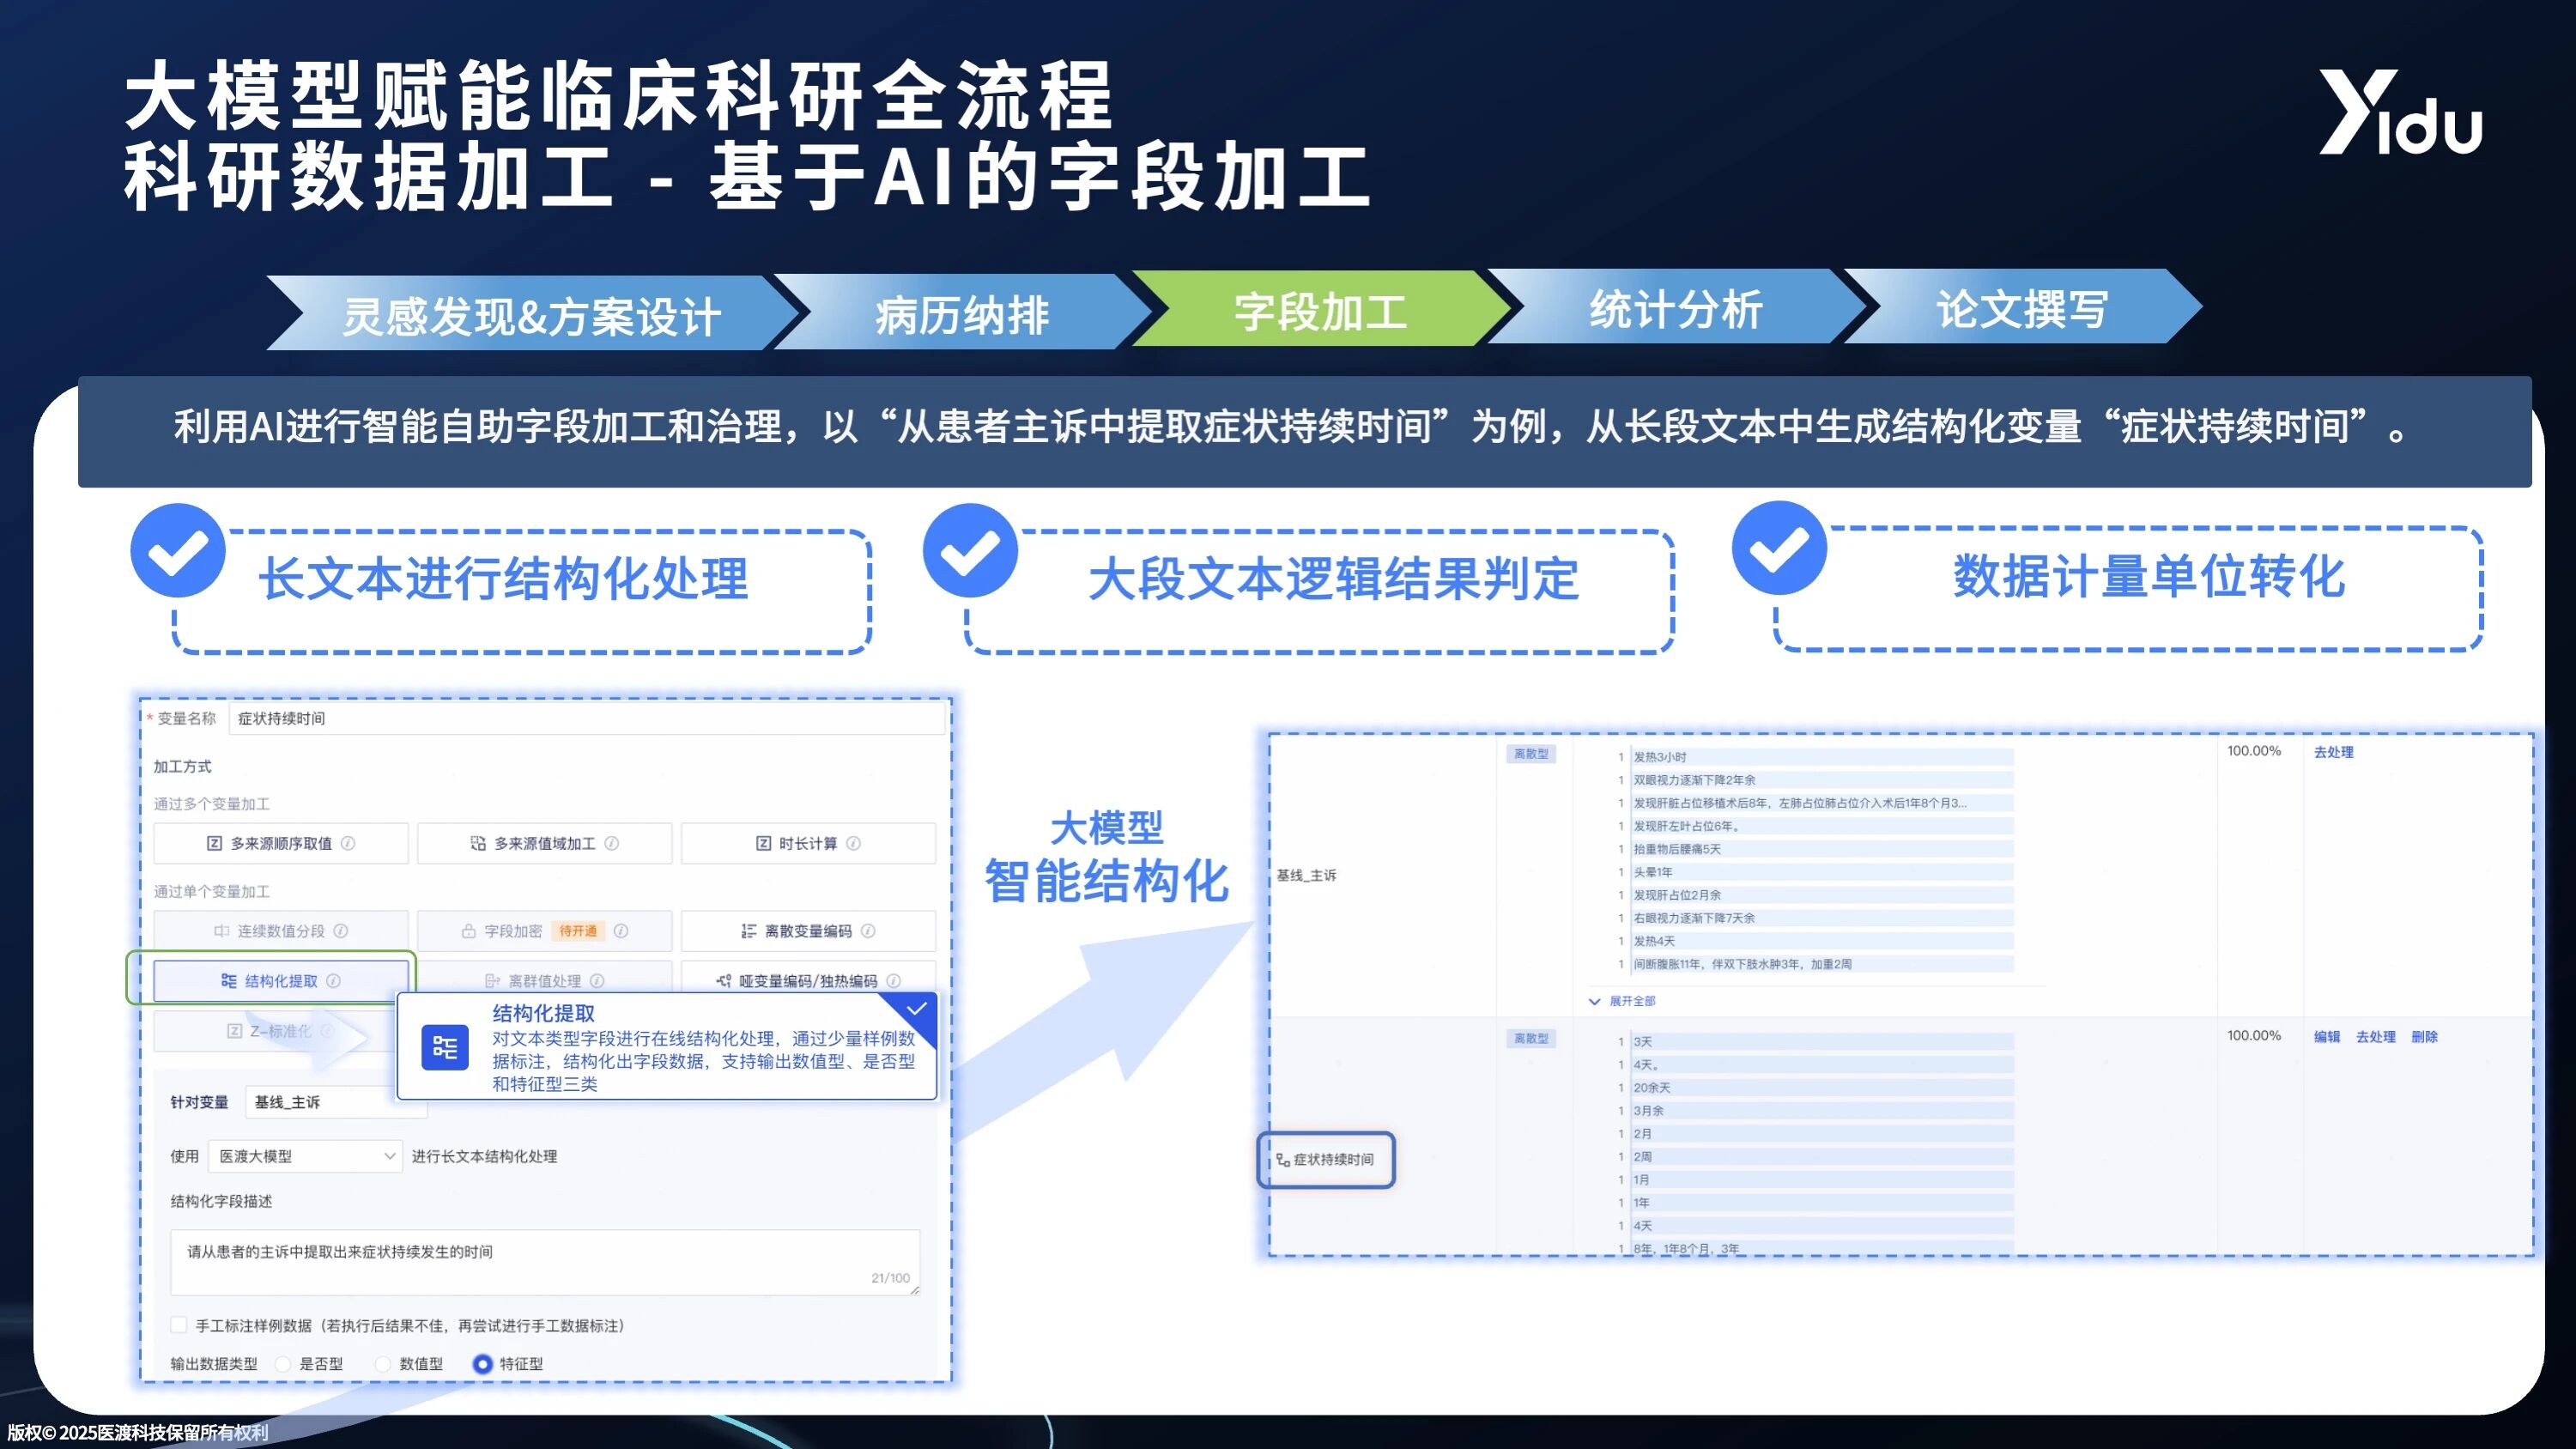Select the 是否型 output type radio
Image resolution: width=2576 pixels, height=1449 pixels.
pyautogui.click(x=283, y=1364)
